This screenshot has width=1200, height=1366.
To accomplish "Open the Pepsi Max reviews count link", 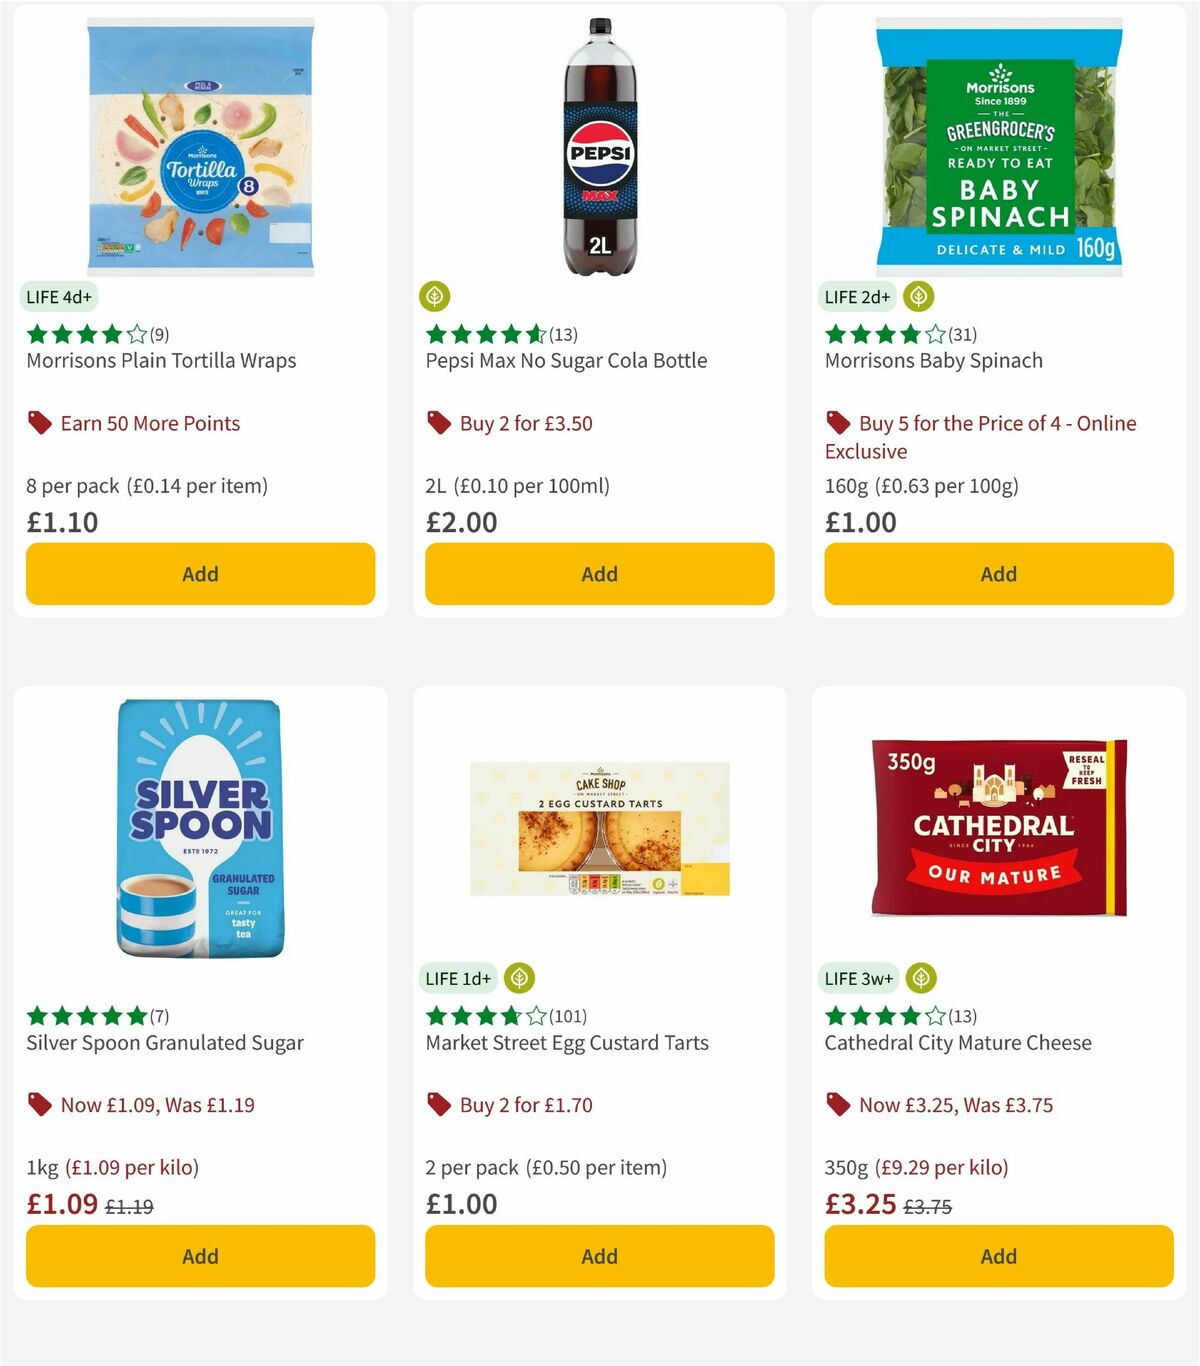I will point(560,334).
